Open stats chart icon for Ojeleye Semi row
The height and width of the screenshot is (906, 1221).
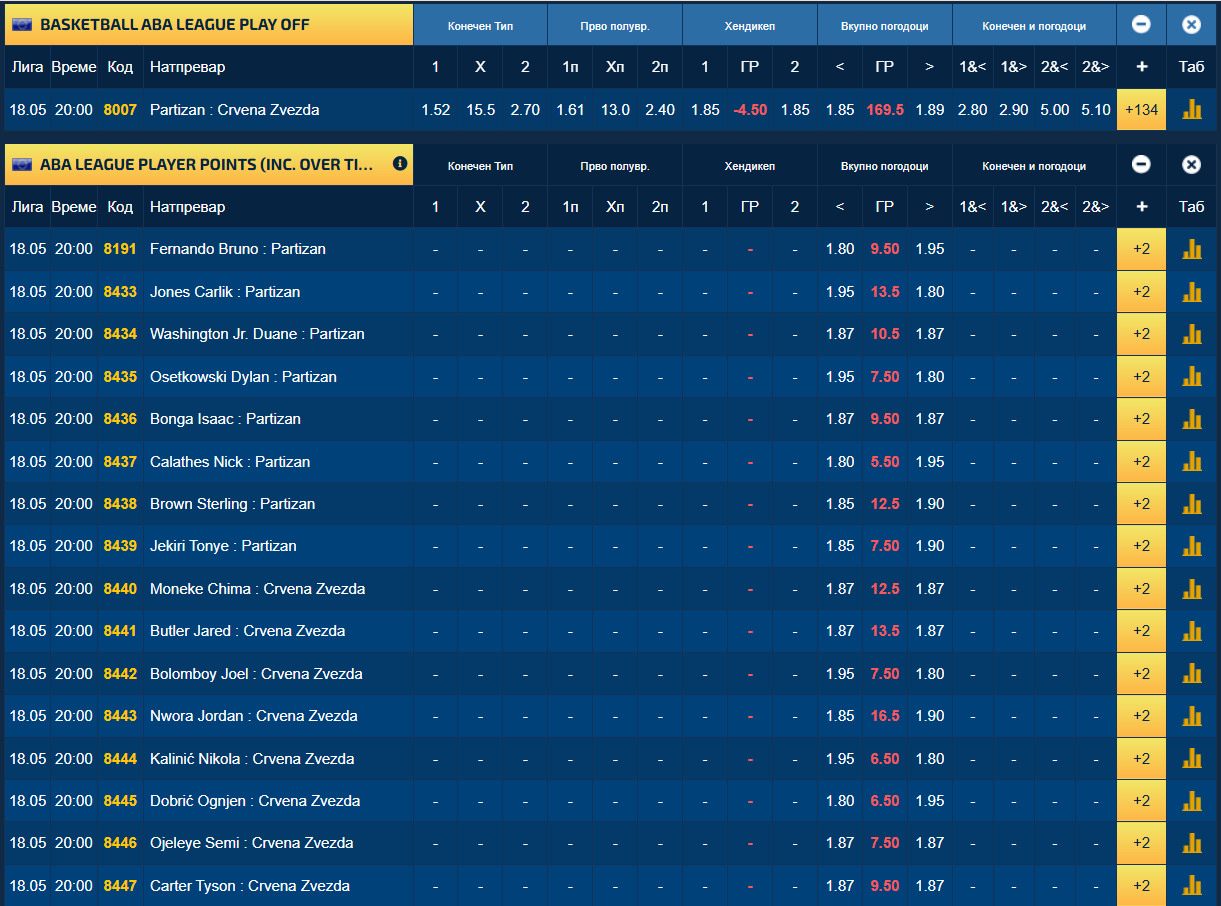[1192, 843]
